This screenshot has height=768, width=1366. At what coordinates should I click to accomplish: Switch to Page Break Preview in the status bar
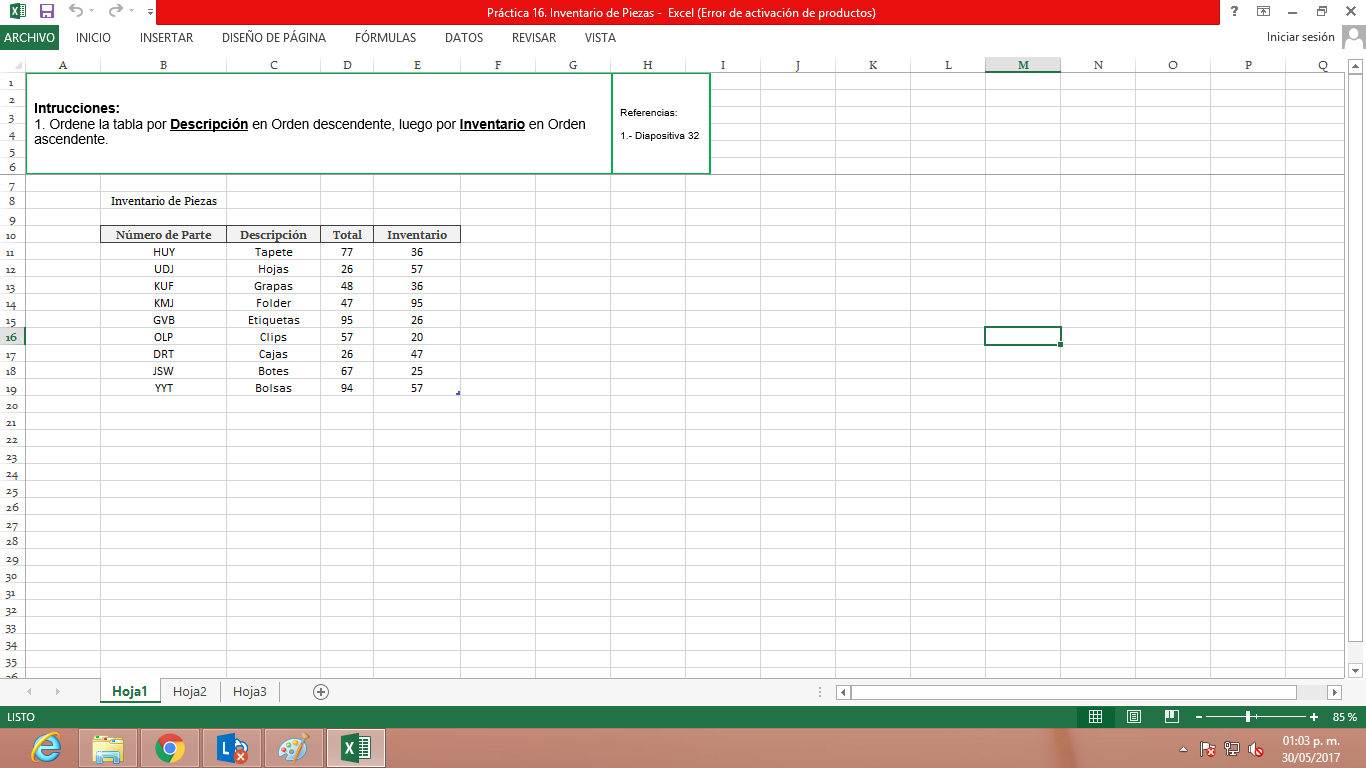click(x=1172, y=717)
